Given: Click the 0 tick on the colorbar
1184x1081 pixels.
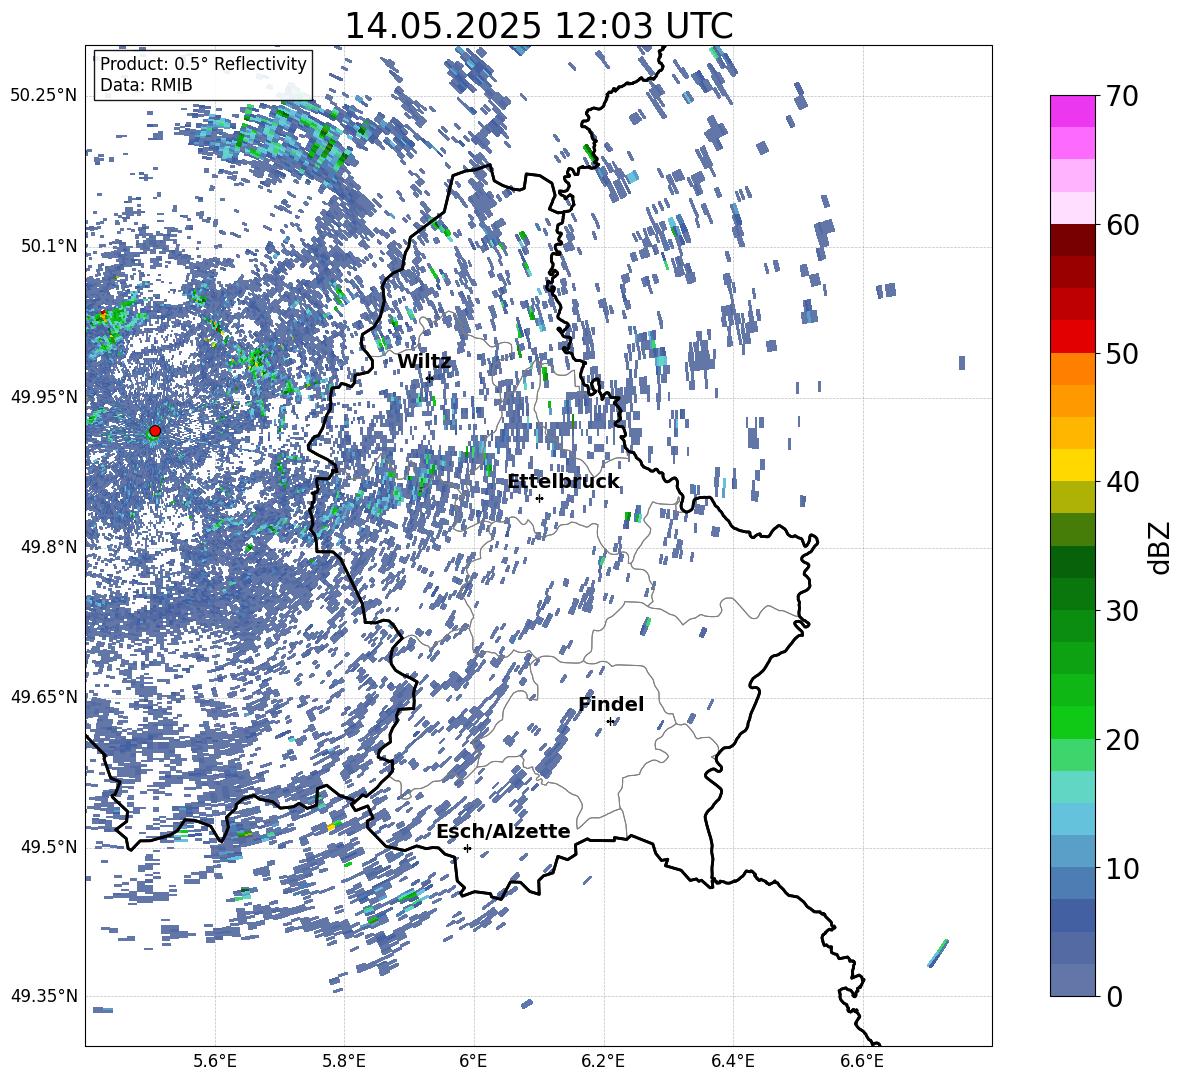Looking at the screenshot, I should coord(1114,996).
